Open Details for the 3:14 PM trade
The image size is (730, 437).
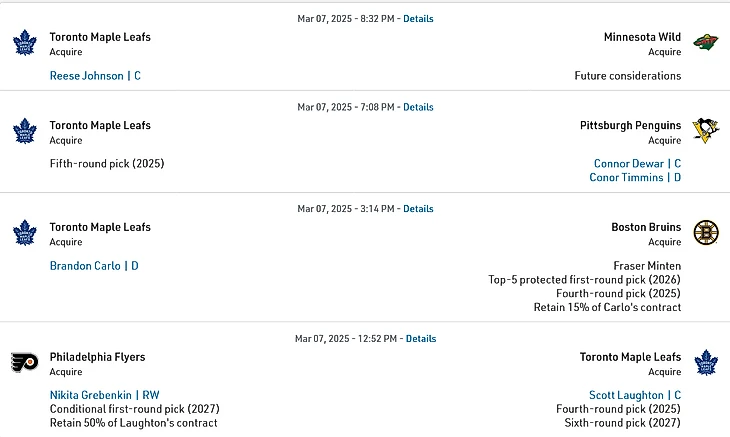click(418, 209)
